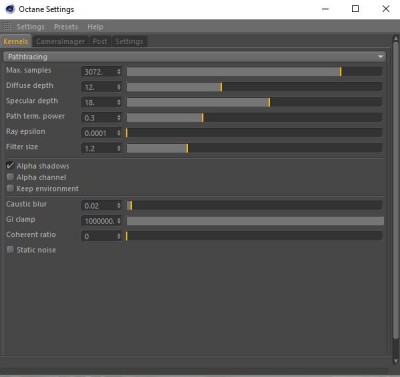Click the Ray epsilon slider
400x377 pixels.
click(254, 133)
